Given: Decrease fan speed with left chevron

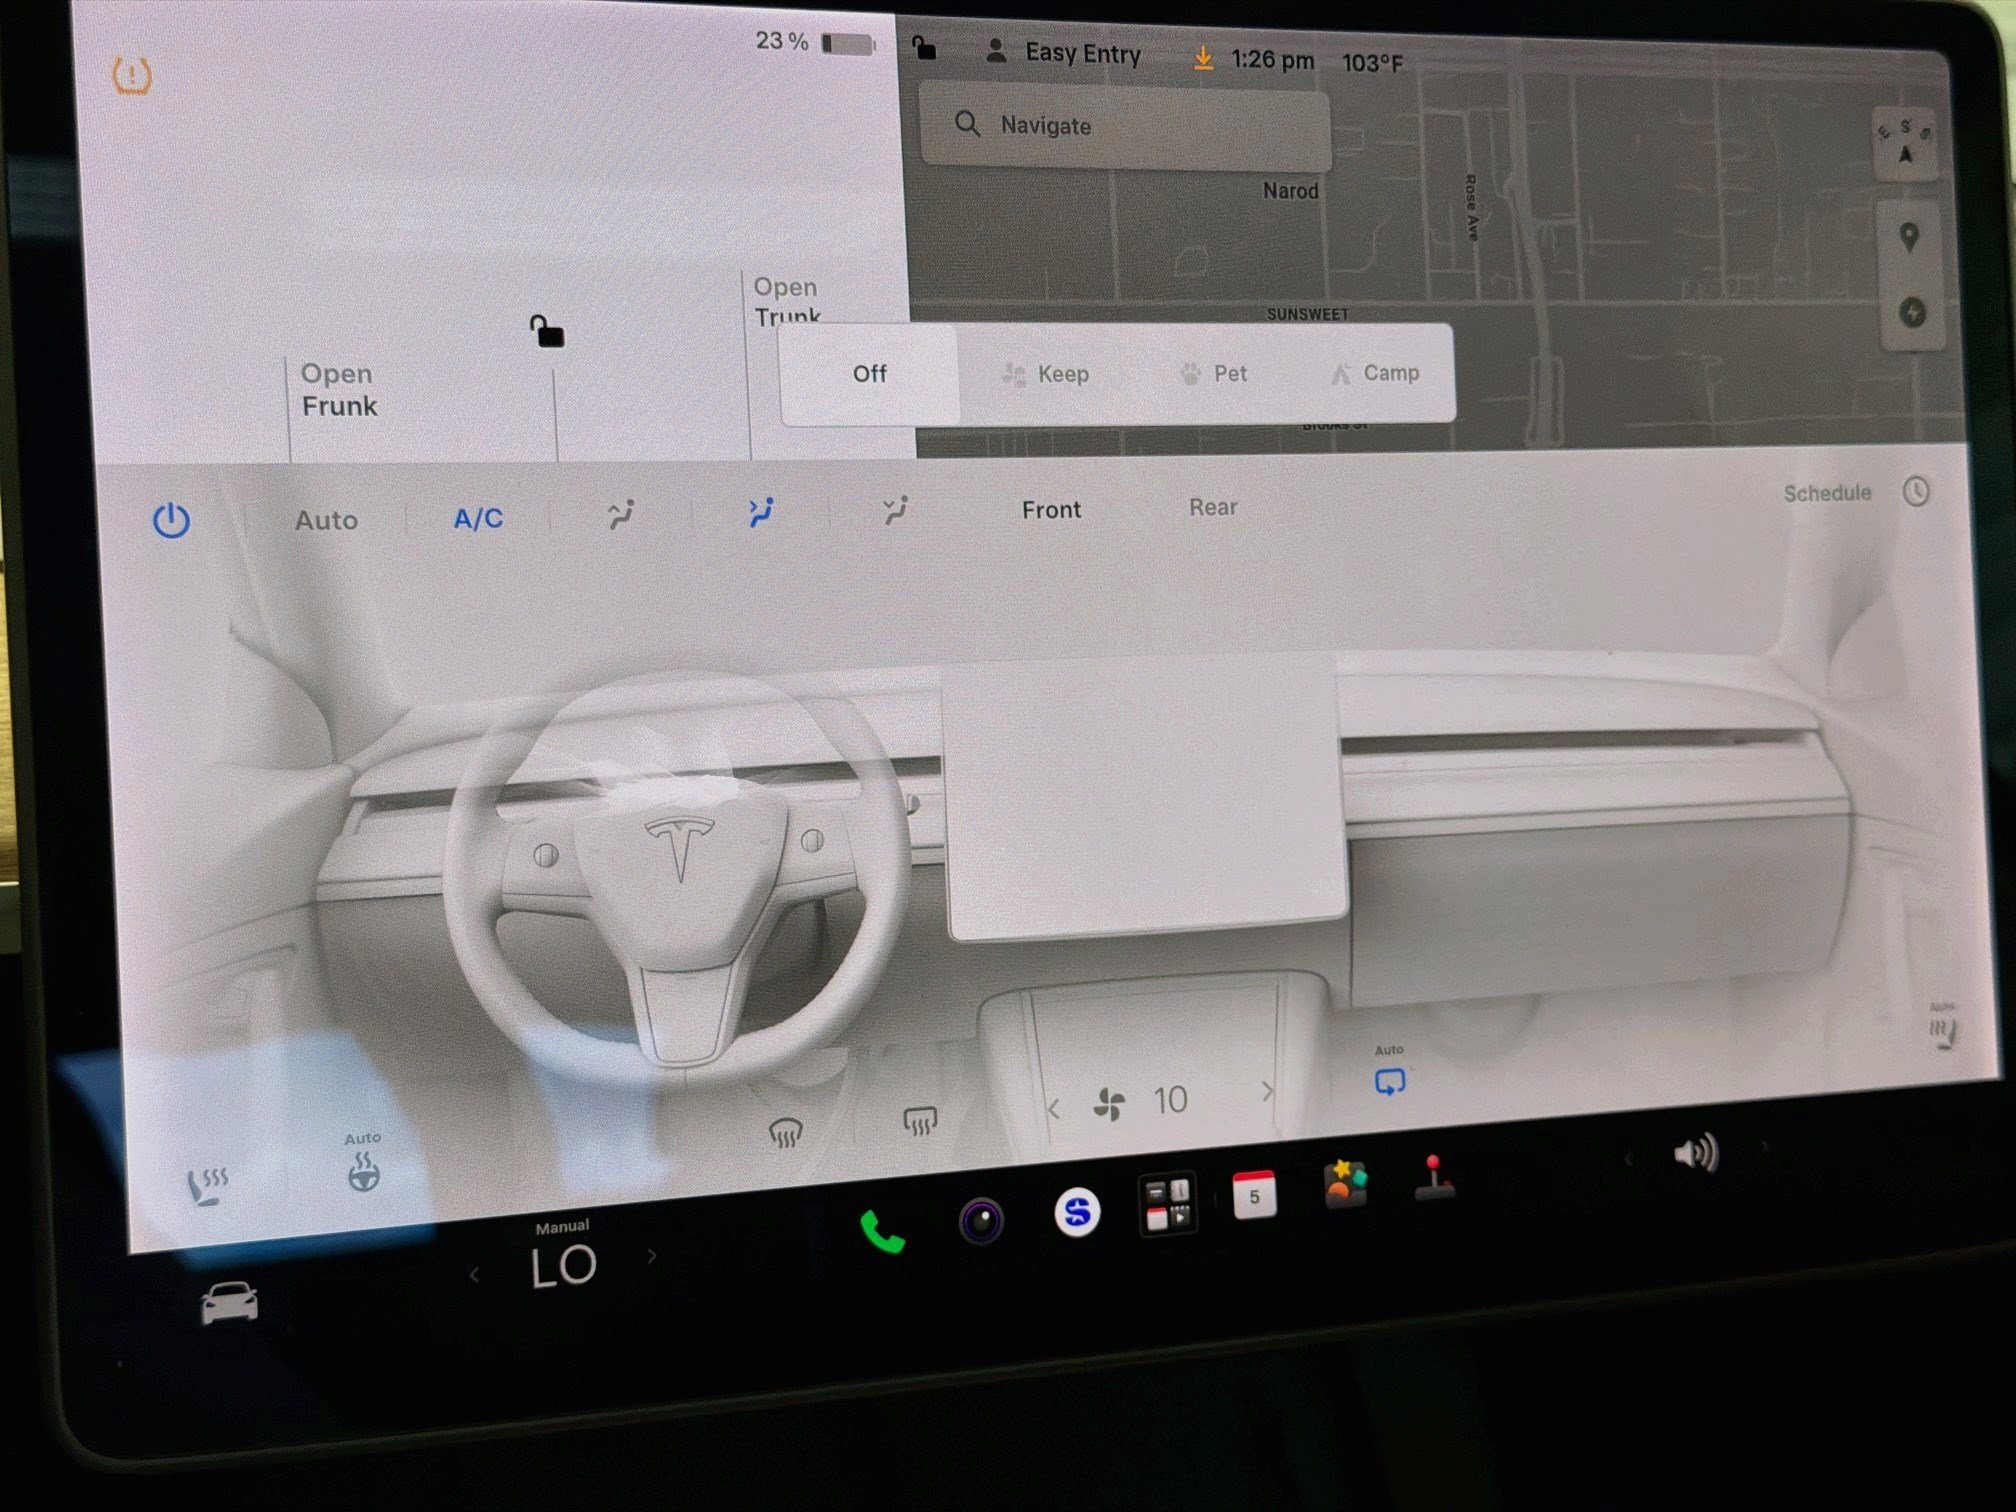Looking at the screenshot, I should [x=1053, y=1109].
